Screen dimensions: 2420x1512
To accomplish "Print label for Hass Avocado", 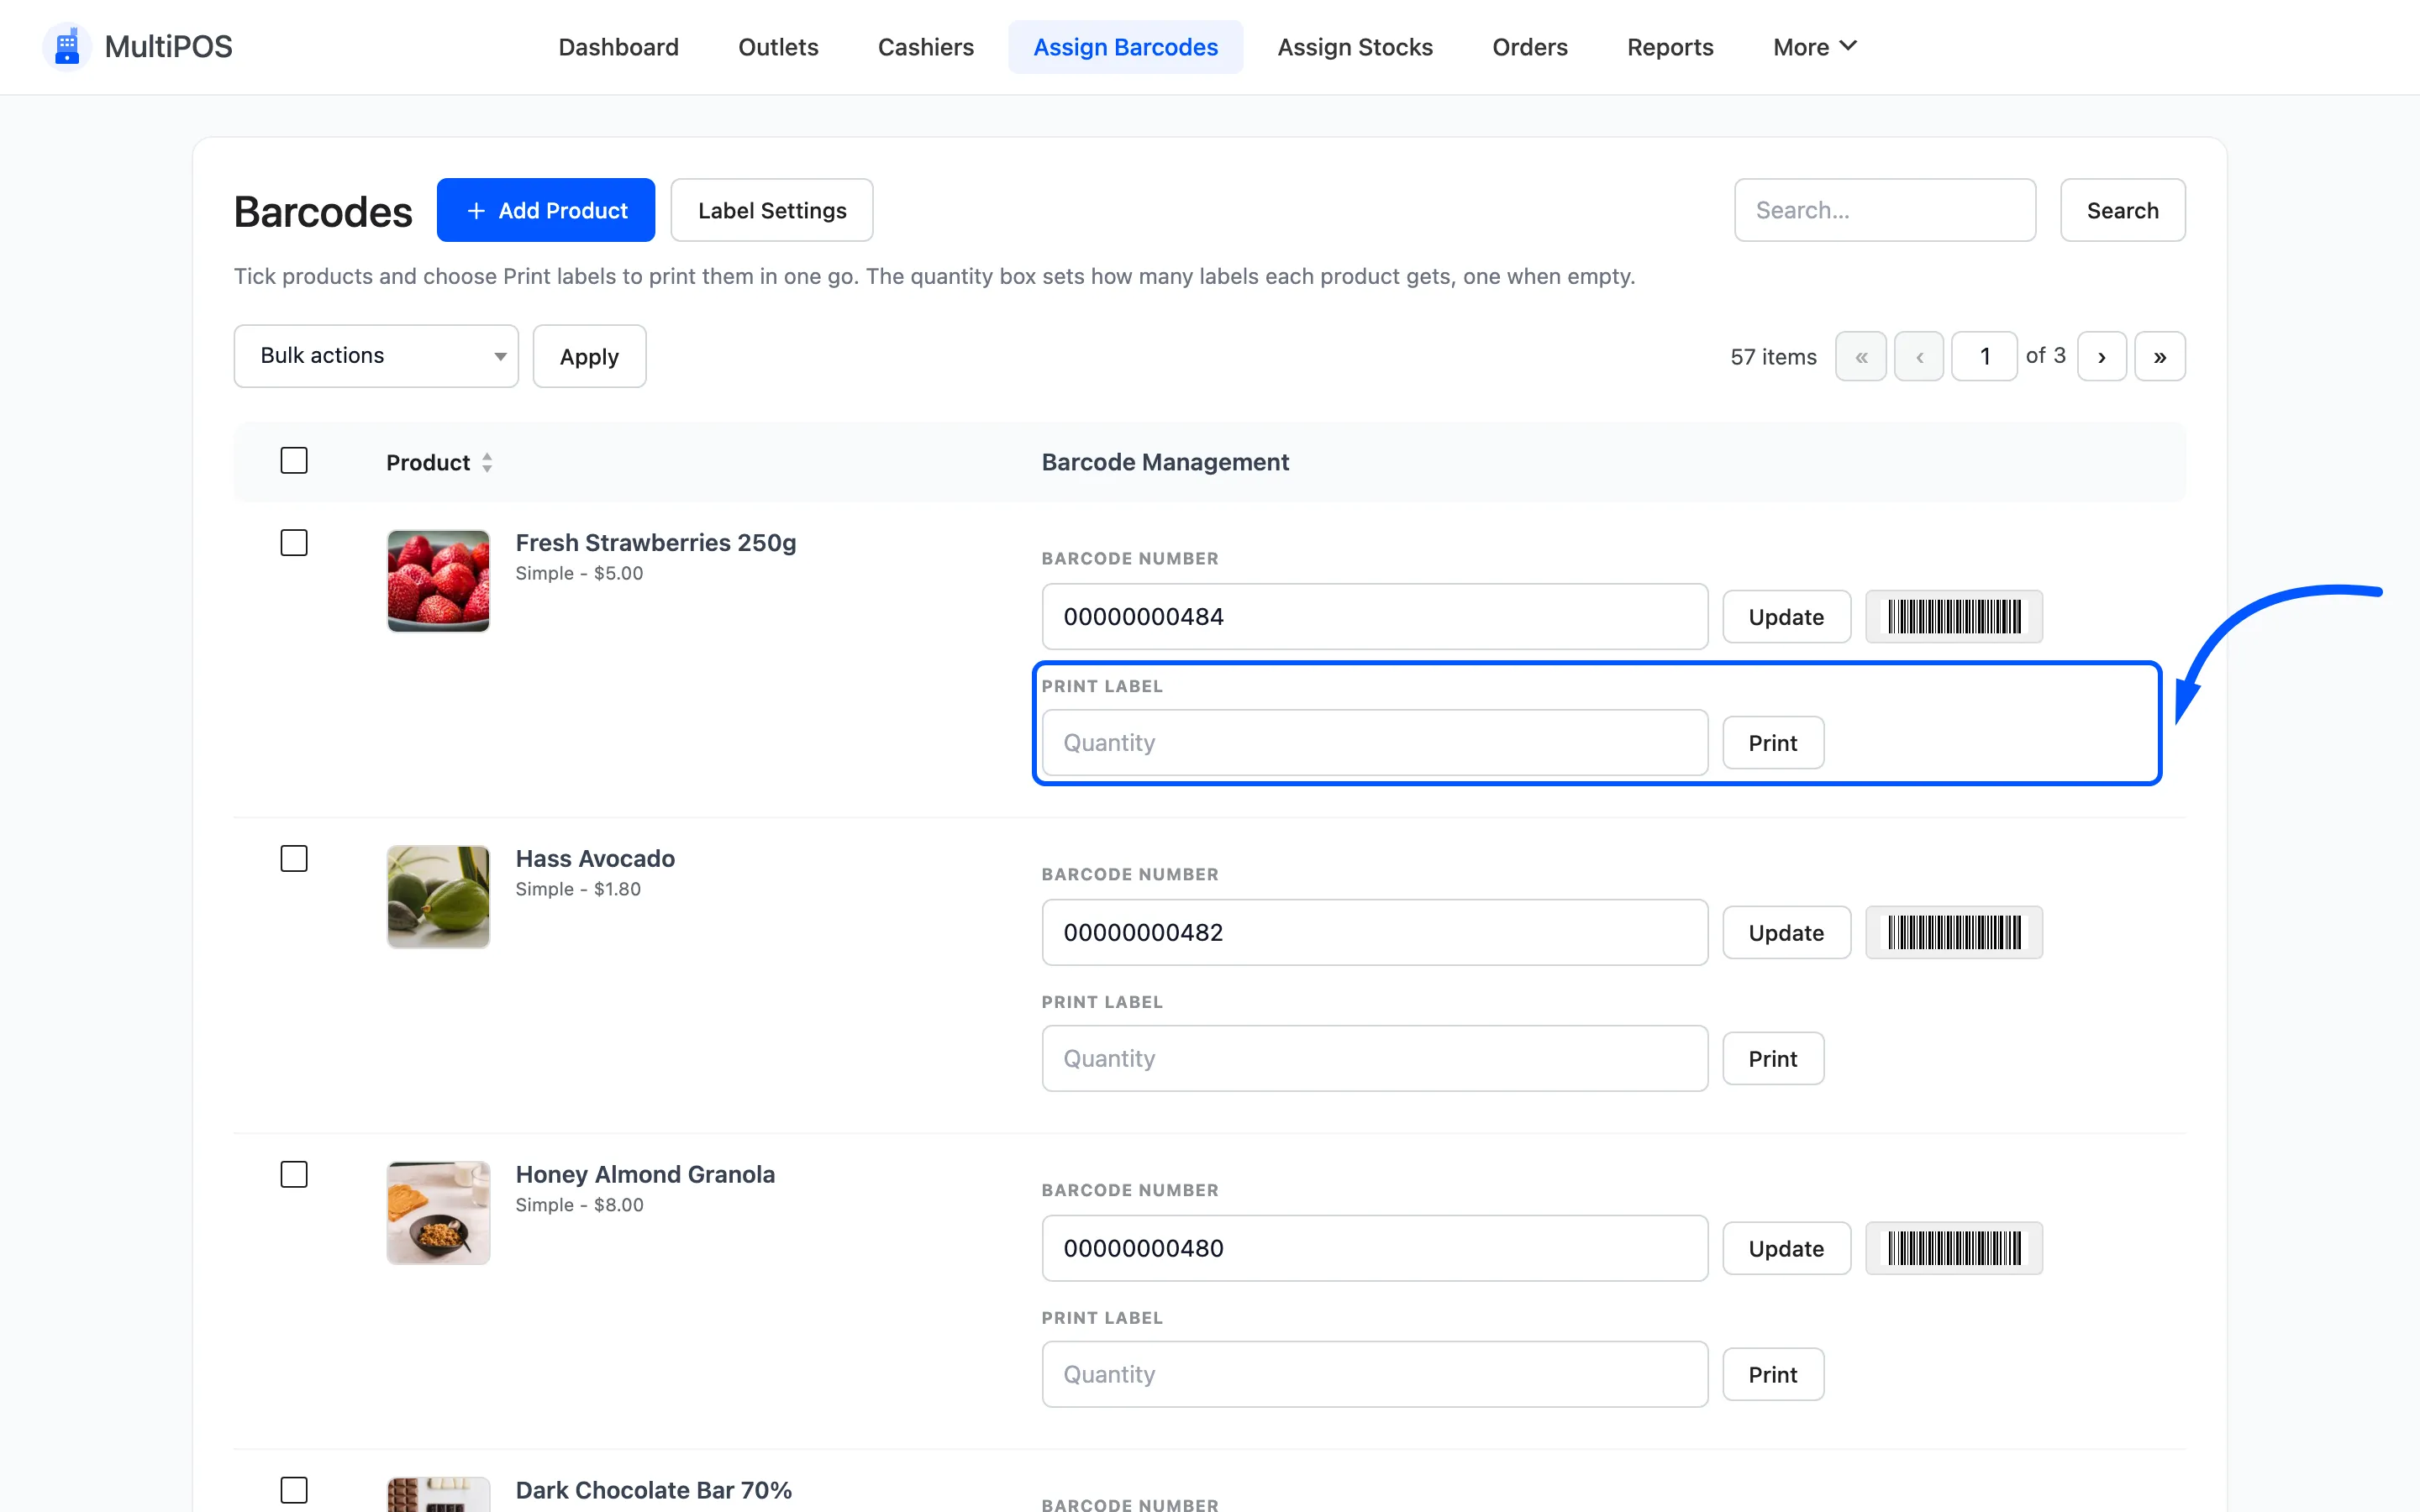I will 1773,1059.
